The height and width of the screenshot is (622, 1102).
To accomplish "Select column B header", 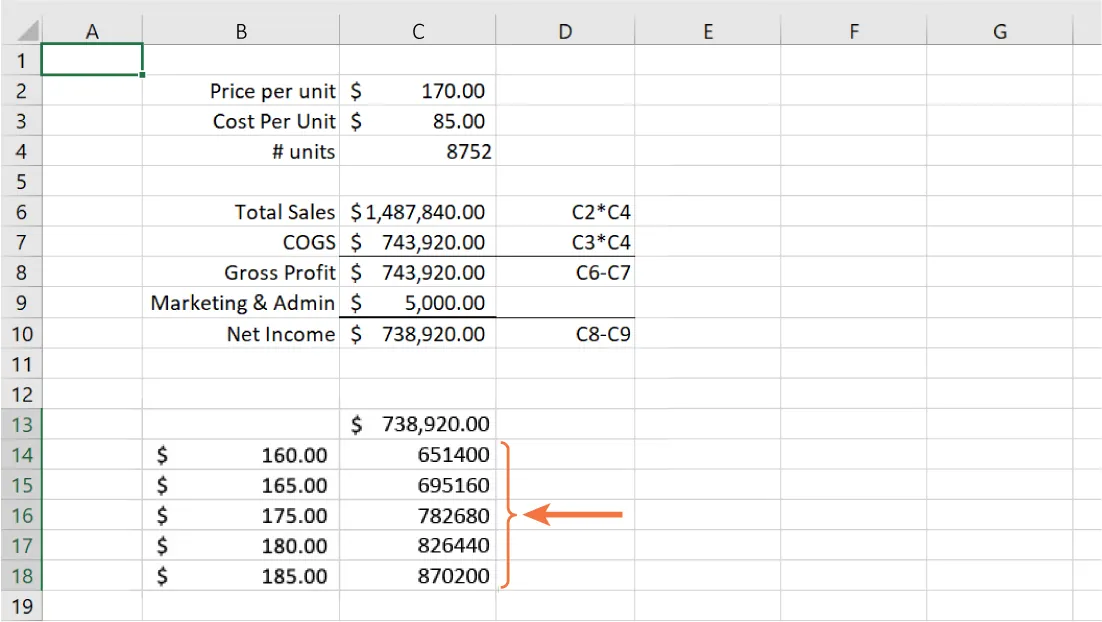I will 241,31.
